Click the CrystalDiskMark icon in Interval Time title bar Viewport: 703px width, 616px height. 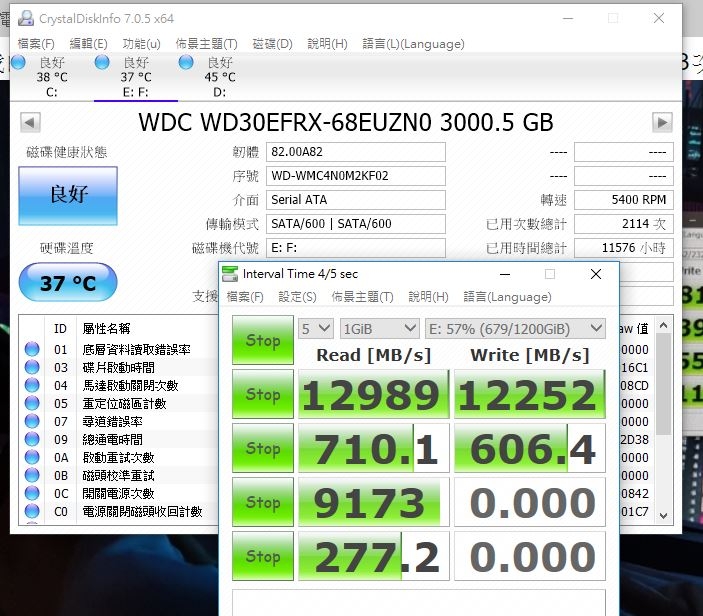pyautogui.click(x=230, y=274)
